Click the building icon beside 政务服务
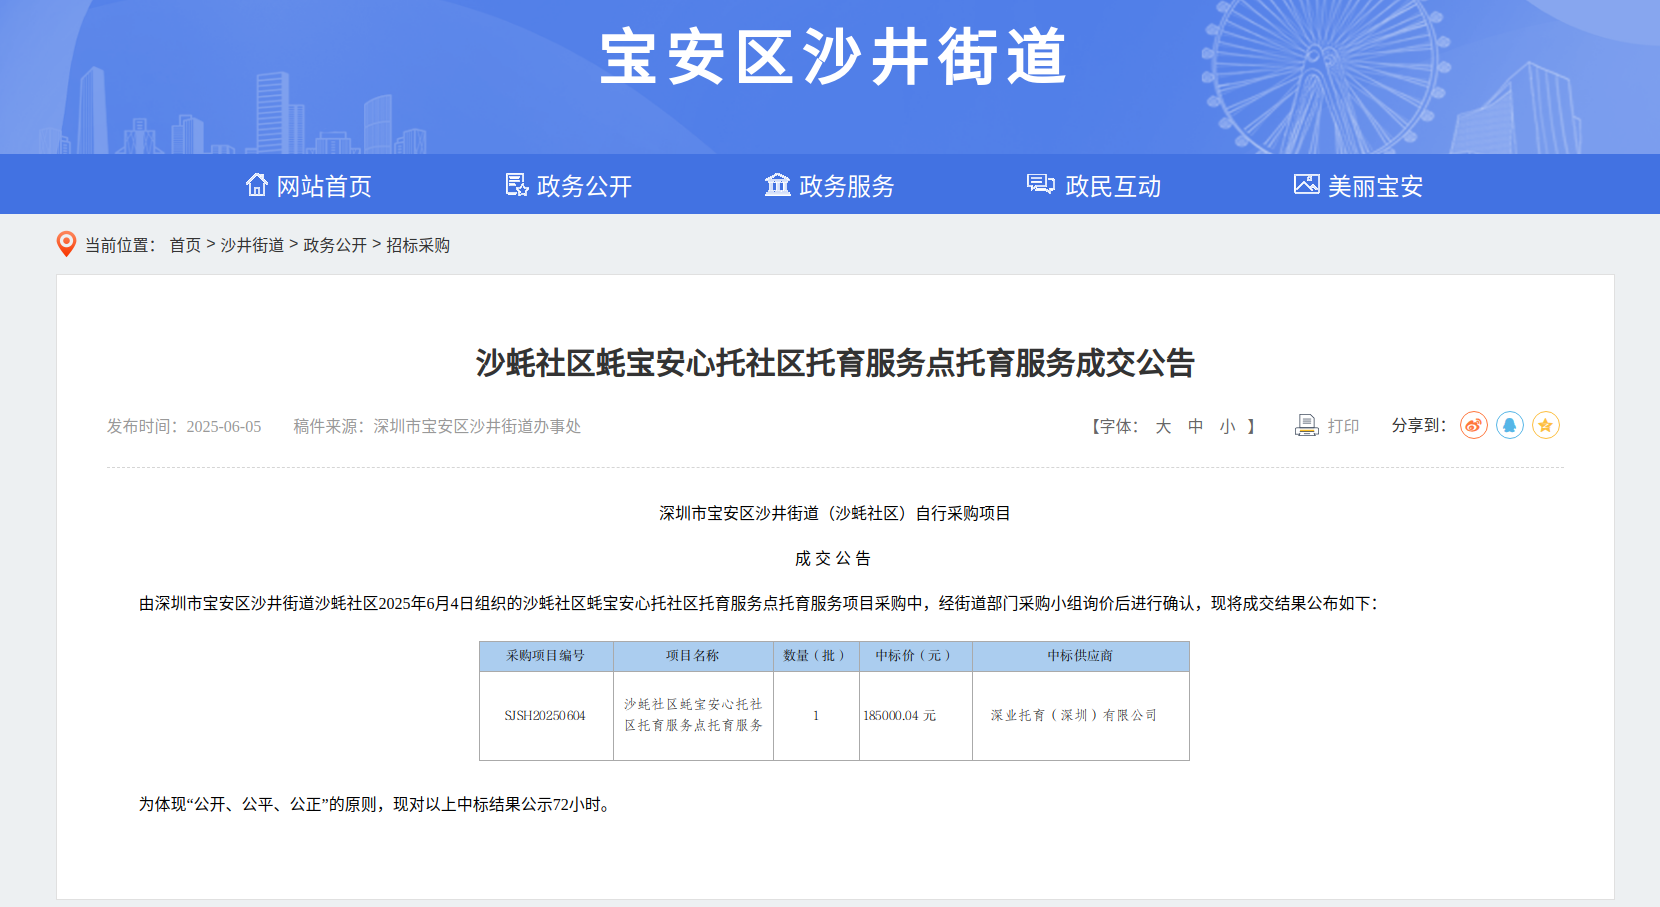The width and height of the screenshot is (1660, 907). pos(777,185)
